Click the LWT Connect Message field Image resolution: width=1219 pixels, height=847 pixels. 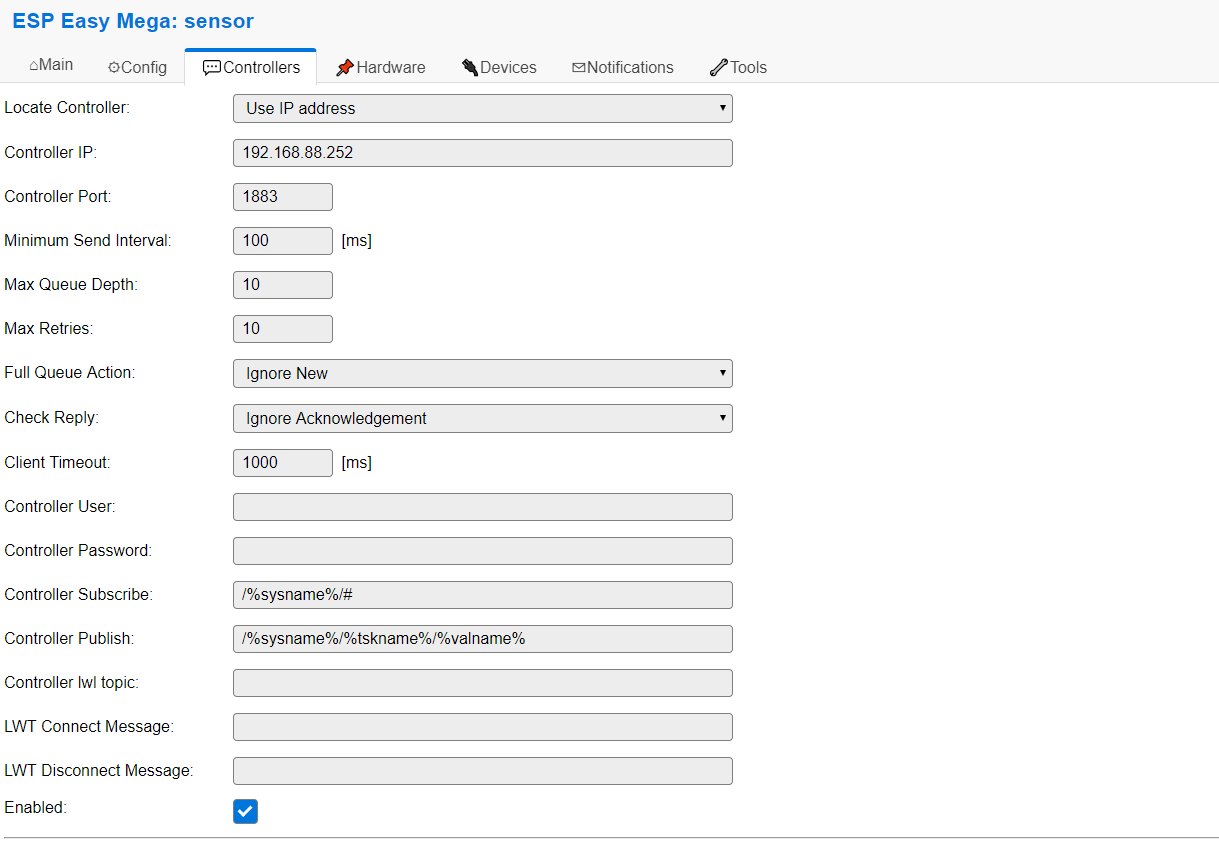(x=483, y=727)
